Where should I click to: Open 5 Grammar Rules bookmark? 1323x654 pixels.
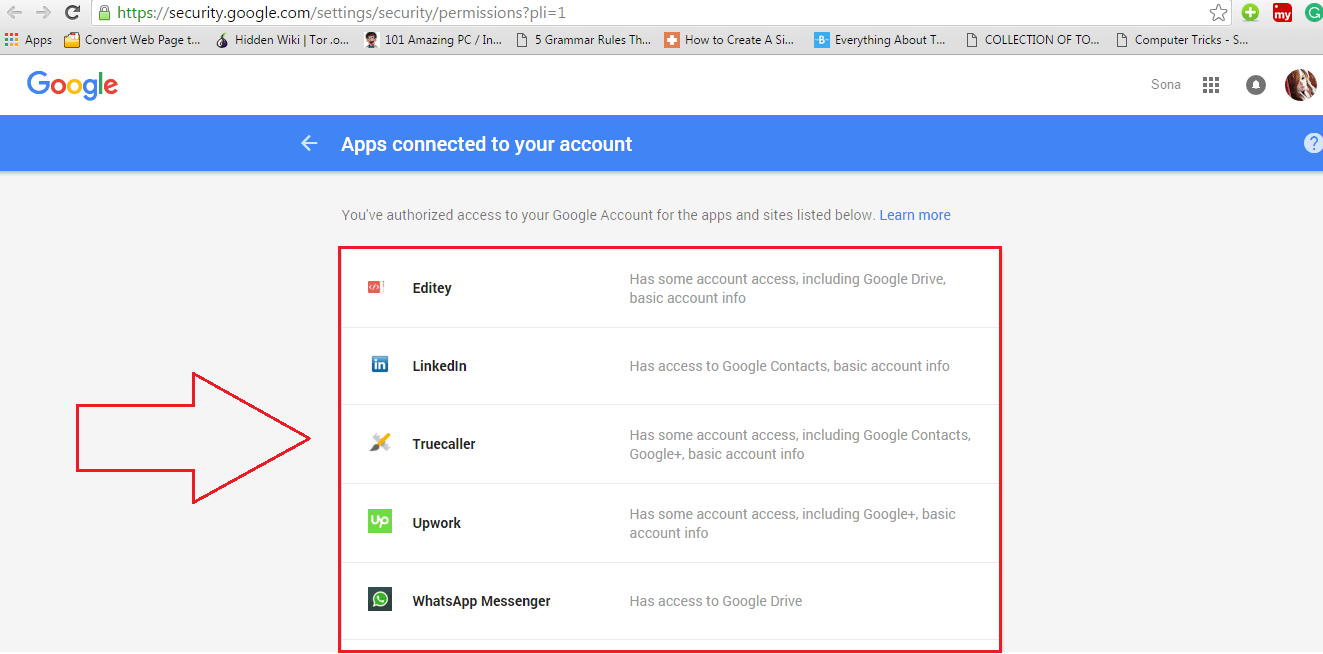[x=583, y=40]
